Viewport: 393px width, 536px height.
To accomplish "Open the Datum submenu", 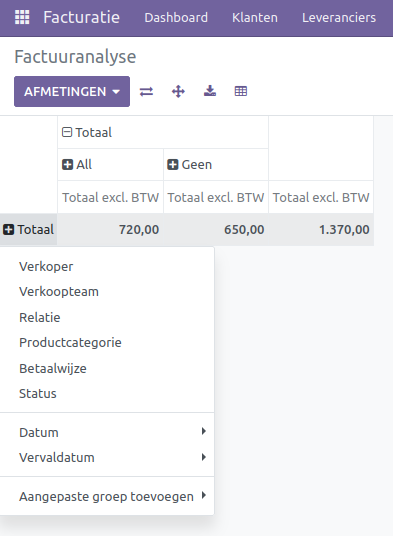I will (107, 432).
